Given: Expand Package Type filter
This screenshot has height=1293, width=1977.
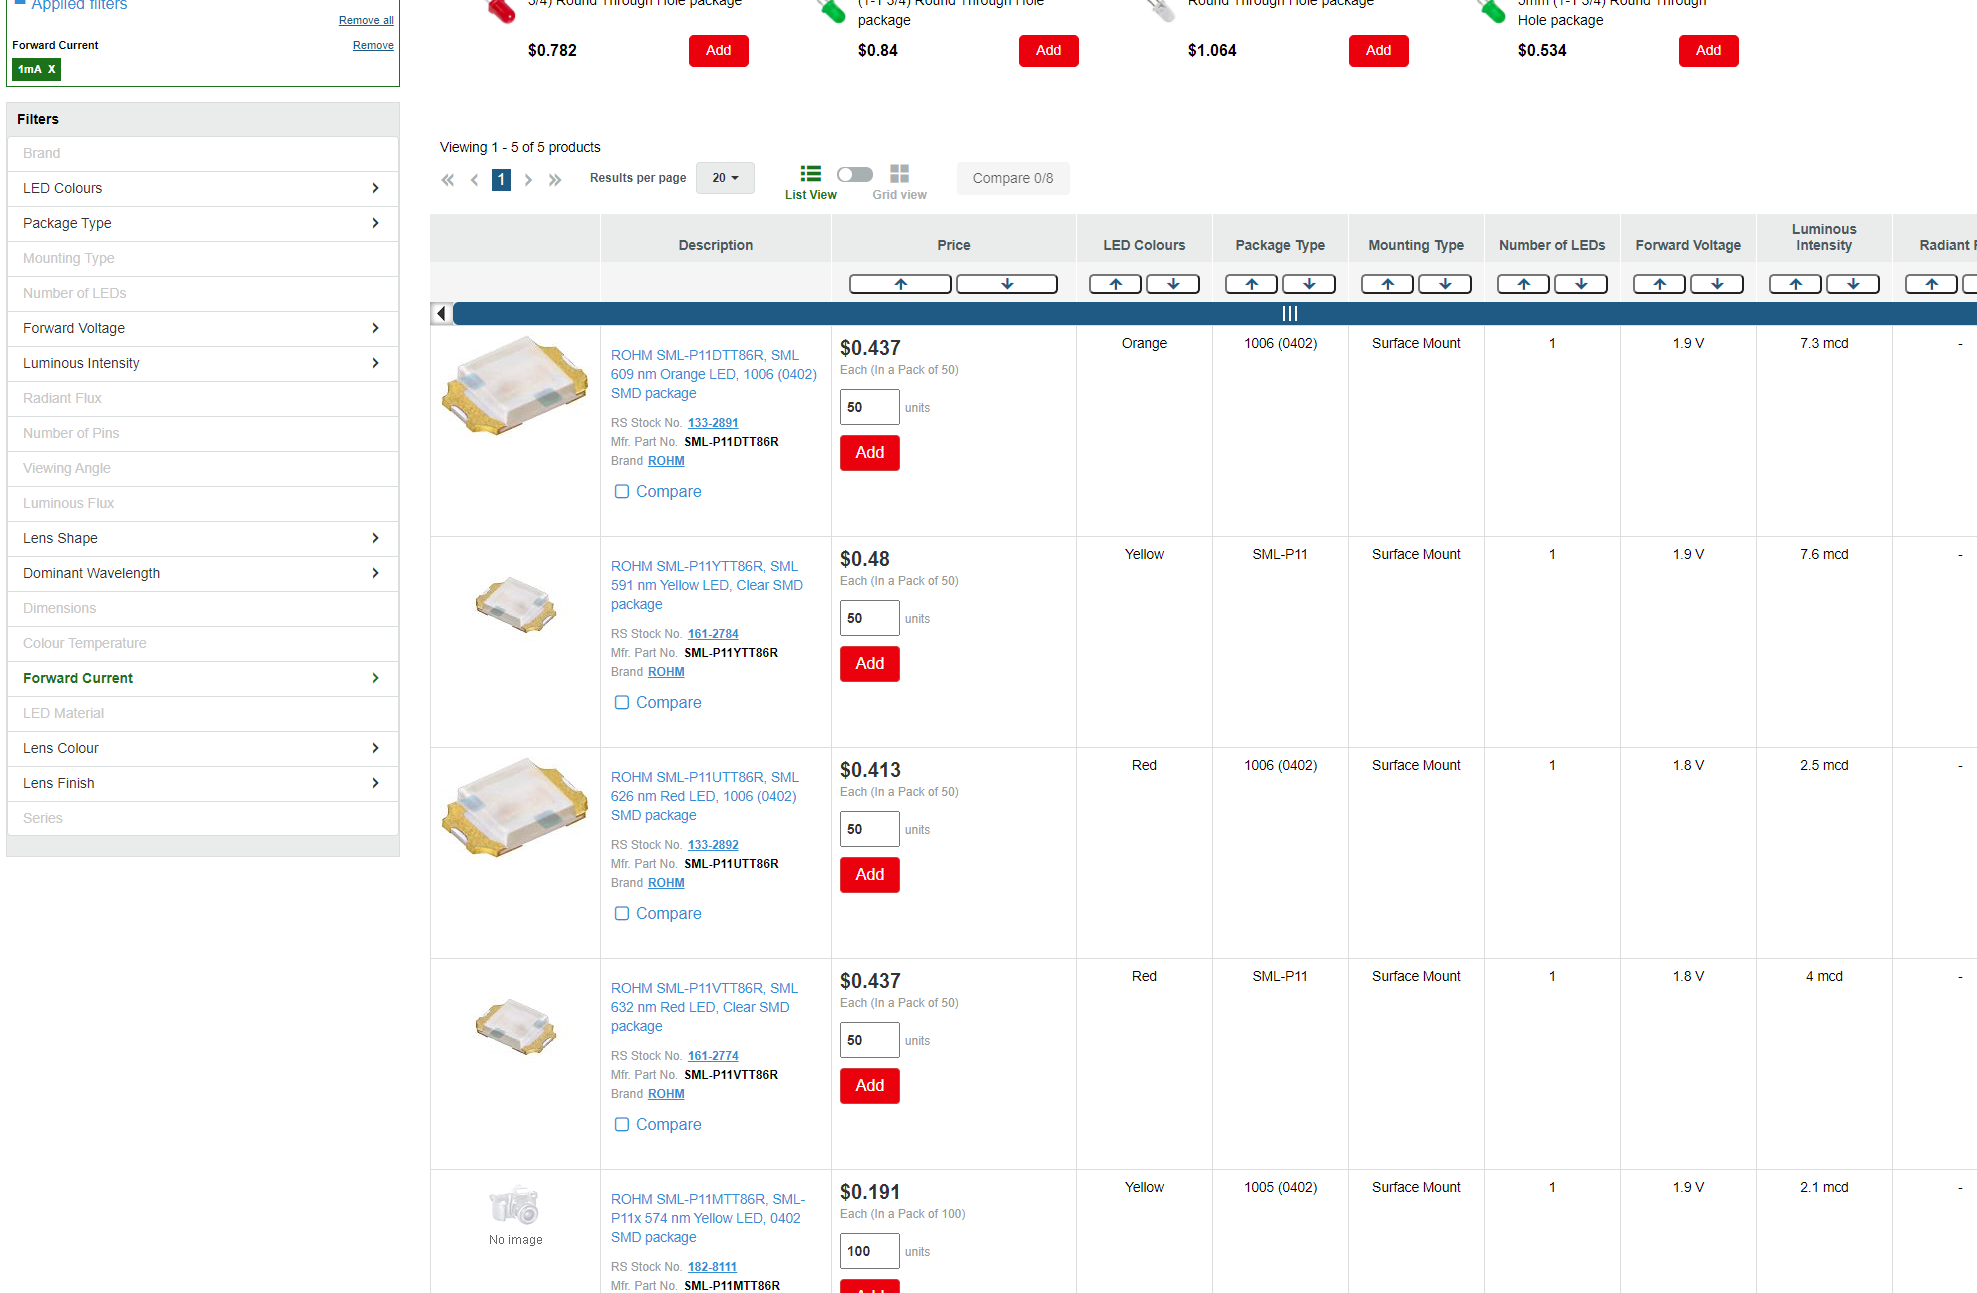Looking at the screenshot, I should (x=203, y=223).
